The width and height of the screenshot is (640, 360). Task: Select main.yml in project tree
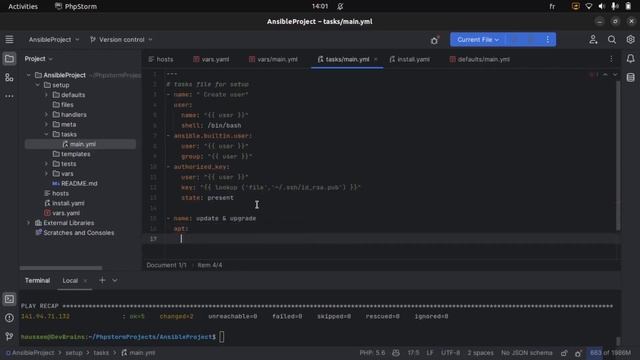pos(80,144)
